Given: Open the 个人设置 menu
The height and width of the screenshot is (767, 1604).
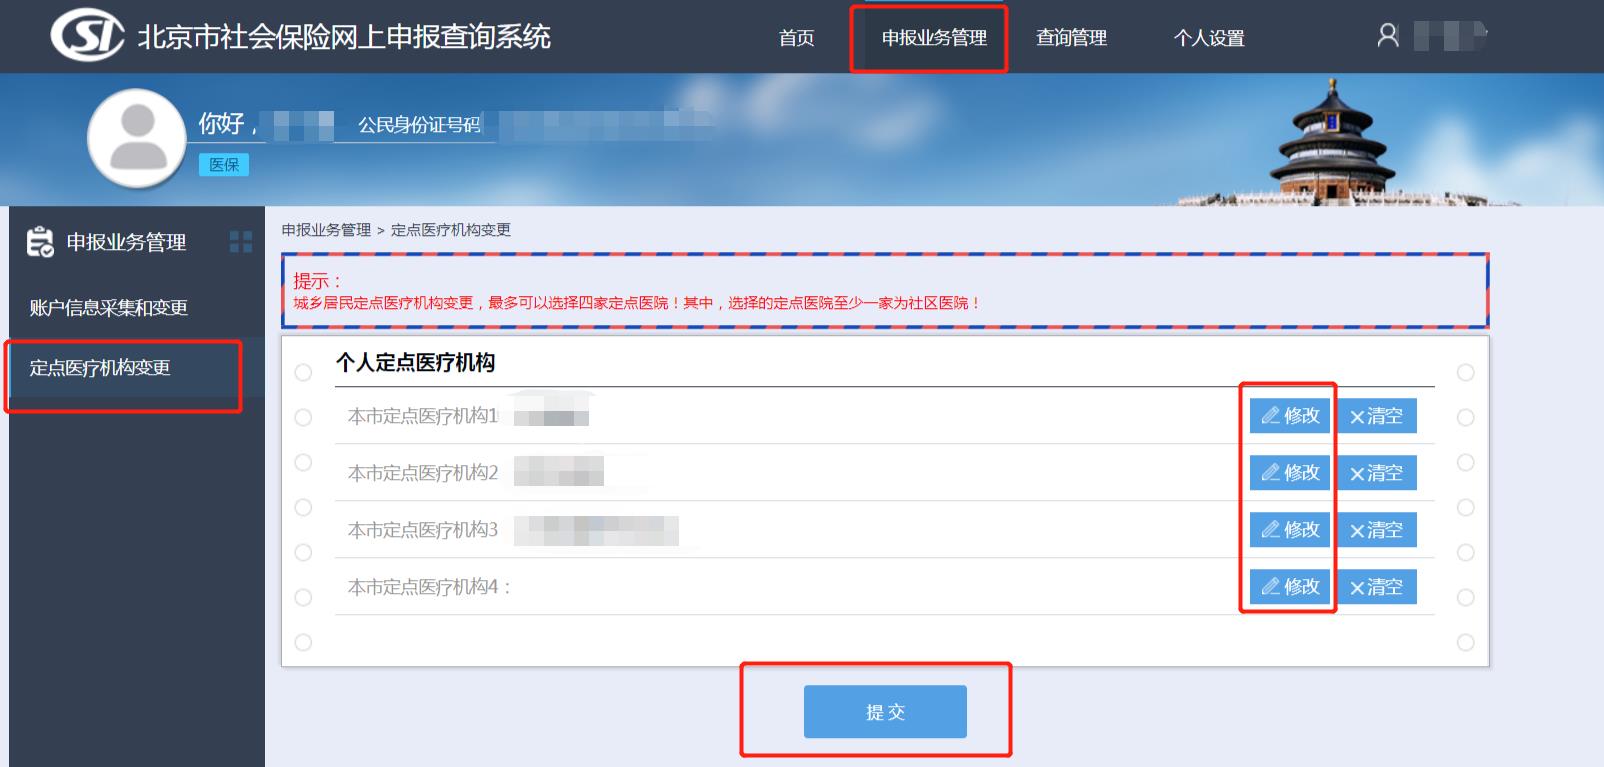Looking at the screenshot, I should pyautogui.click(x=1209, y=38).
